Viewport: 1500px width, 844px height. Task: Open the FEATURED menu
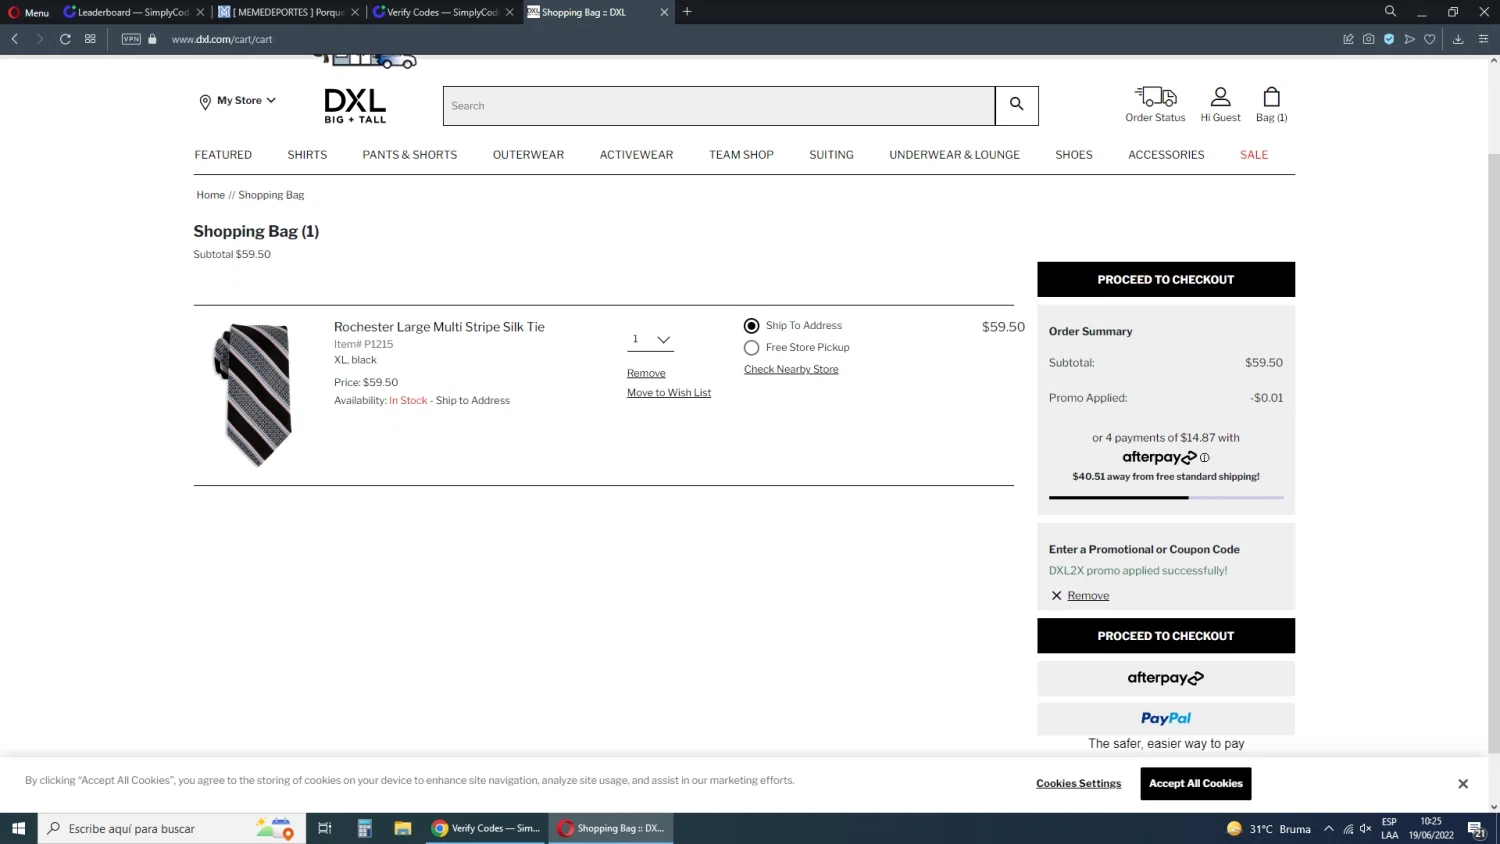point(223,155)
